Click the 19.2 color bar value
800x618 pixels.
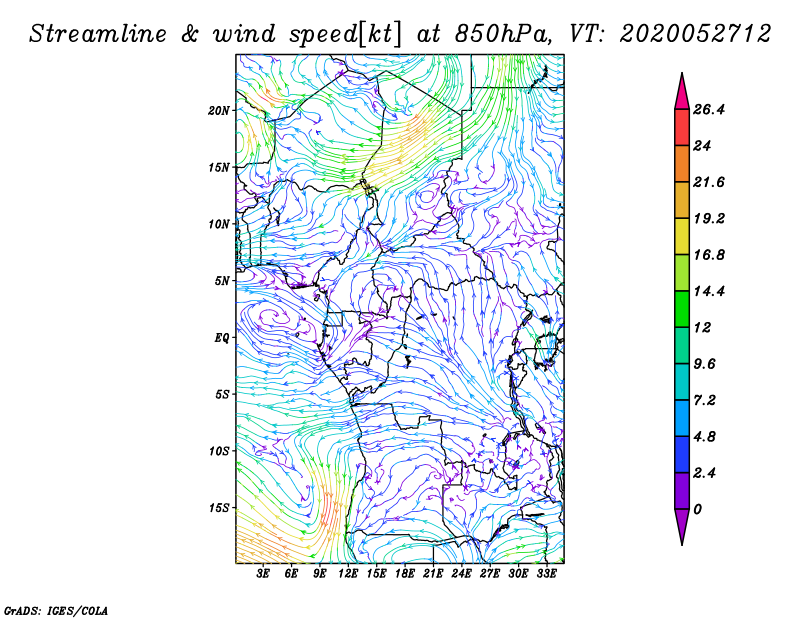click(x=709, y=218)
